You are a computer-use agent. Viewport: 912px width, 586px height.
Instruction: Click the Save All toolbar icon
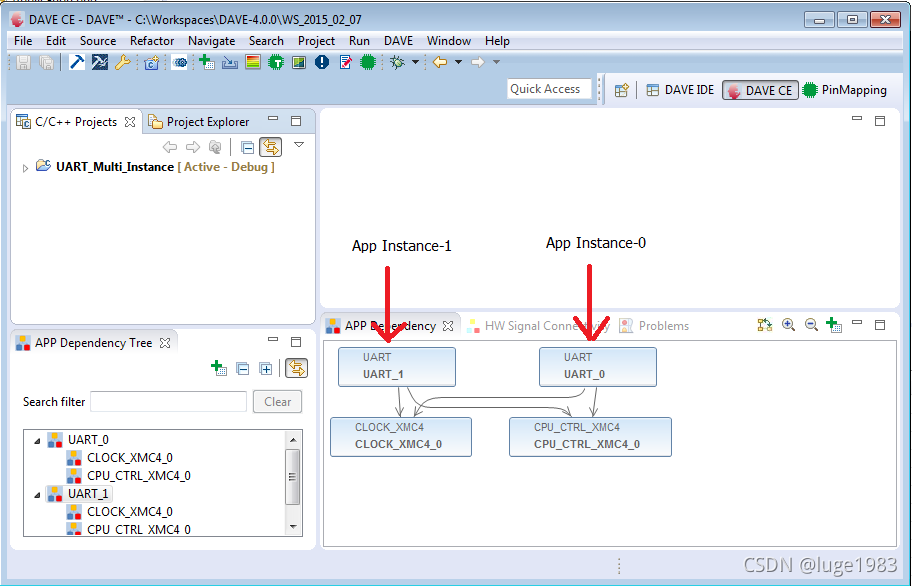pyautogui.click(x=46, y=62)
